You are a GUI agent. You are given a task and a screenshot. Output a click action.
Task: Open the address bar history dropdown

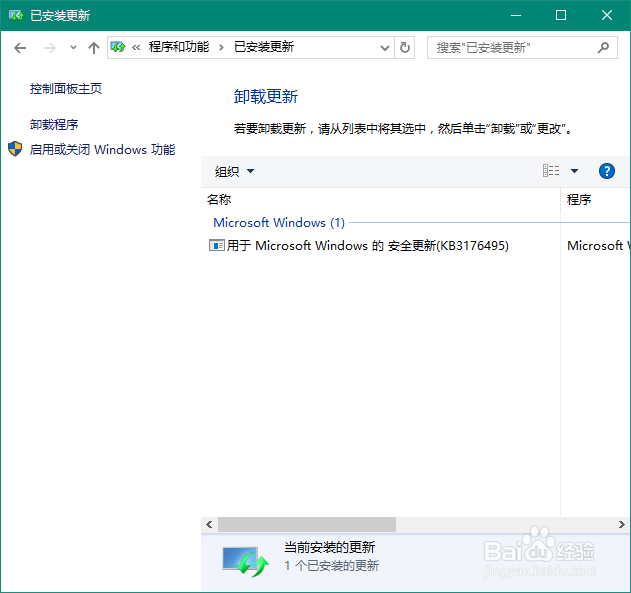tap(385, 48)
